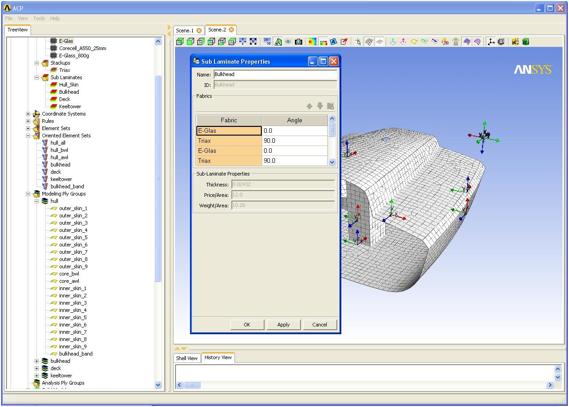Click the outer_skin_1 ply icon
The height and width of the screenshot is (407, 569).
point(54,209)
